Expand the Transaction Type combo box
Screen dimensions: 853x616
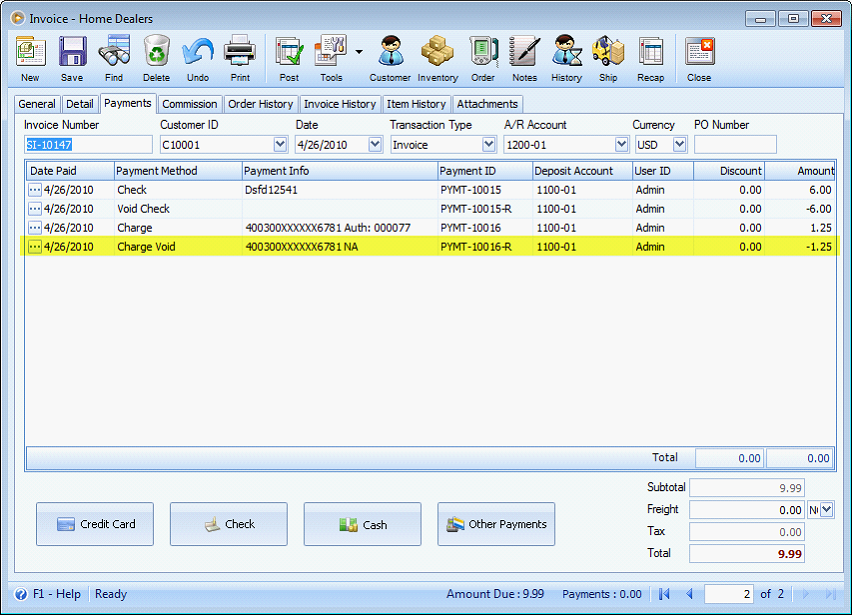click(x=489, y=145)
